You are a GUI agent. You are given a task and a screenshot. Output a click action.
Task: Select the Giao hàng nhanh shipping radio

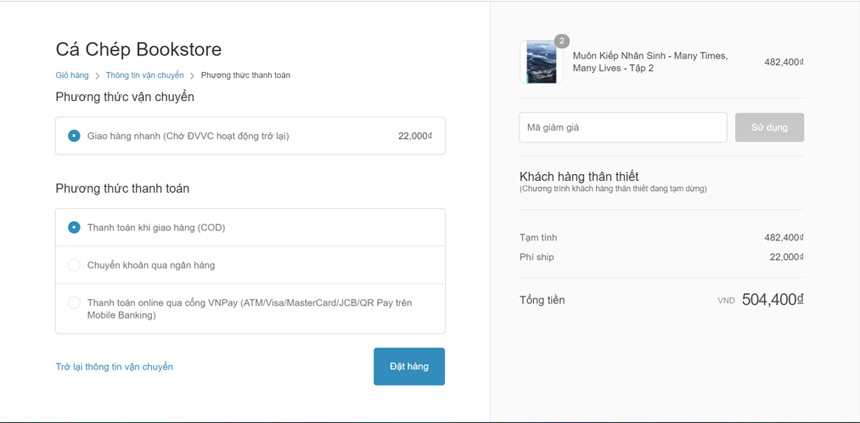pyautogui.click(x=74, y=136)
